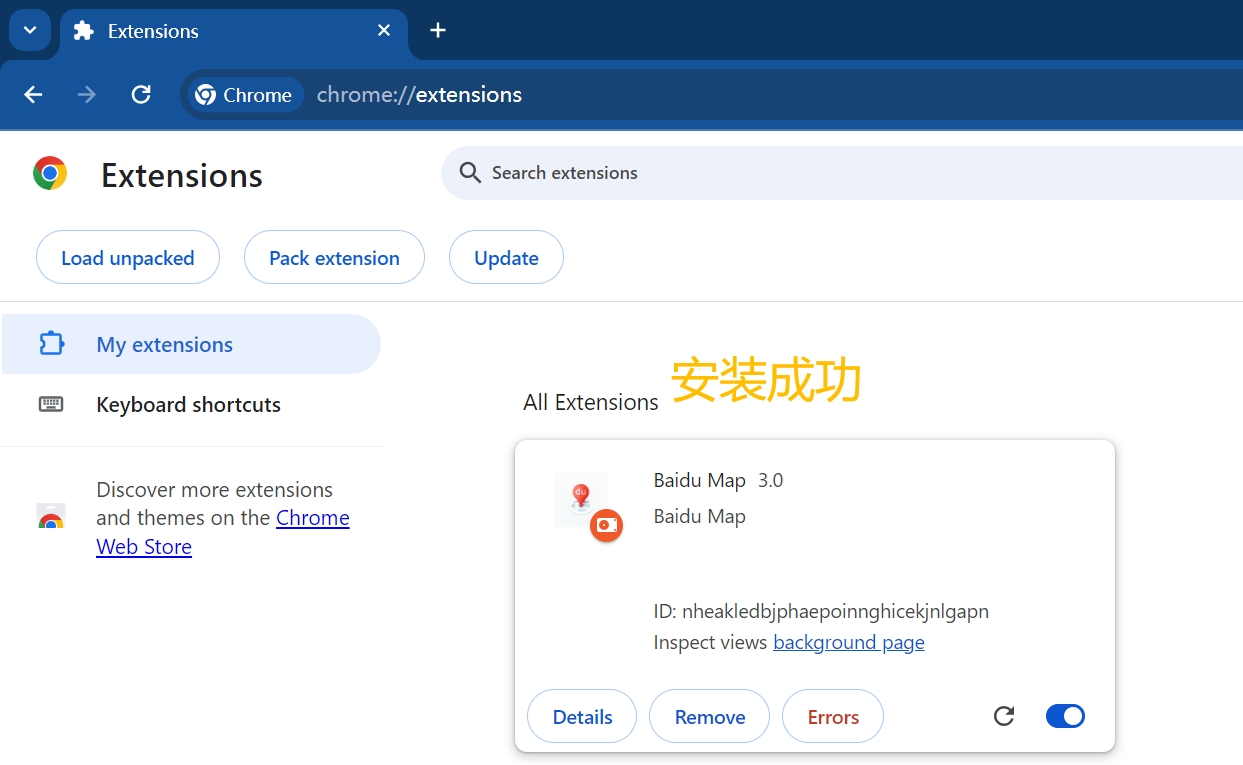Click the Update button
Image resolution: width=1243 pixels, height=765 pixels.
click(506, 258)
